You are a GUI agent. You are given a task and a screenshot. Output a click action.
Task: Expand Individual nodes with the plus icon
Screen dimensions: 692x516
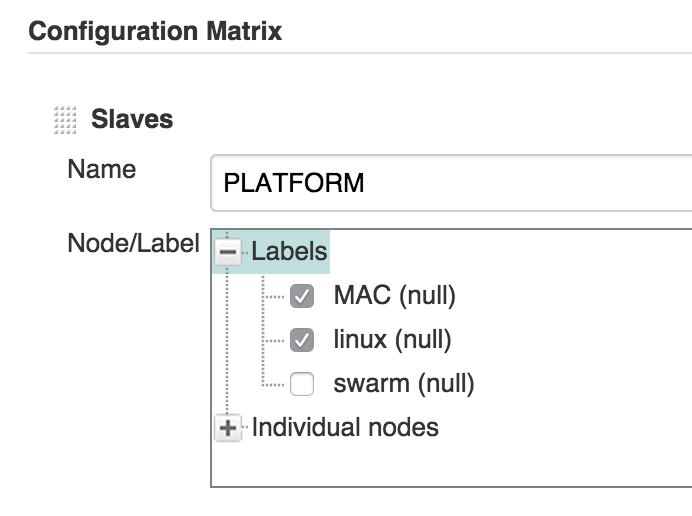[x=228, y=428]
